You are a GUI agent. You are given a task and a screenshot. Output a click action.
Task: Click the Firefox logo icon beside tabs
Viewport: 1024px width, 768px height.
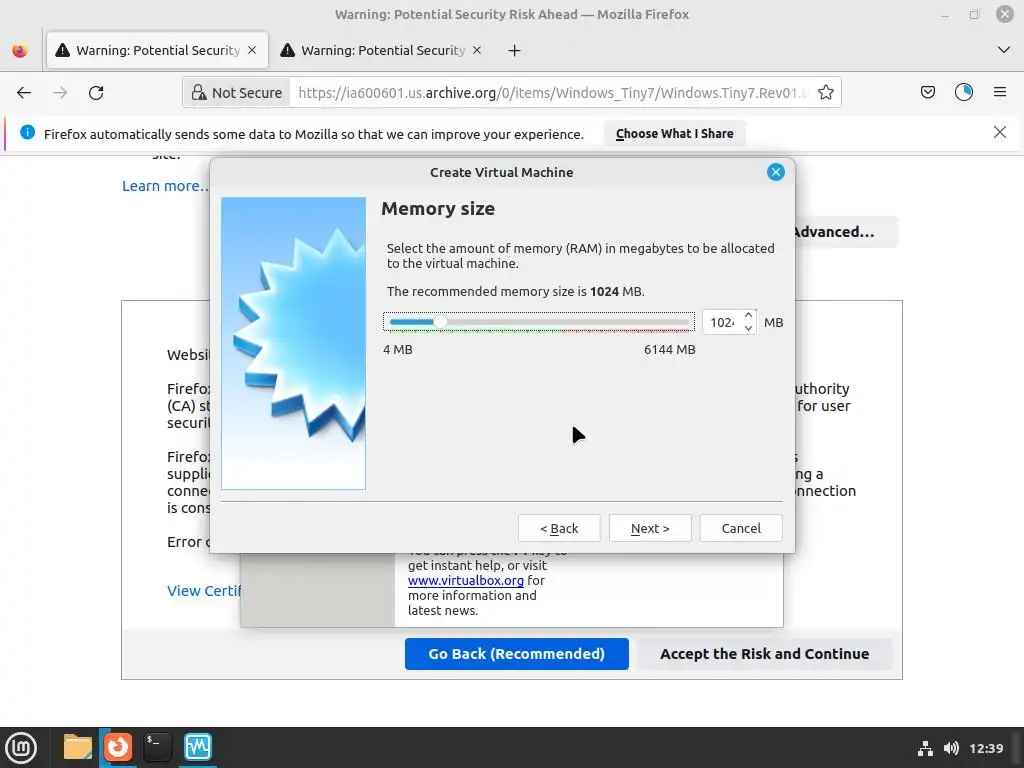[20, 50]
